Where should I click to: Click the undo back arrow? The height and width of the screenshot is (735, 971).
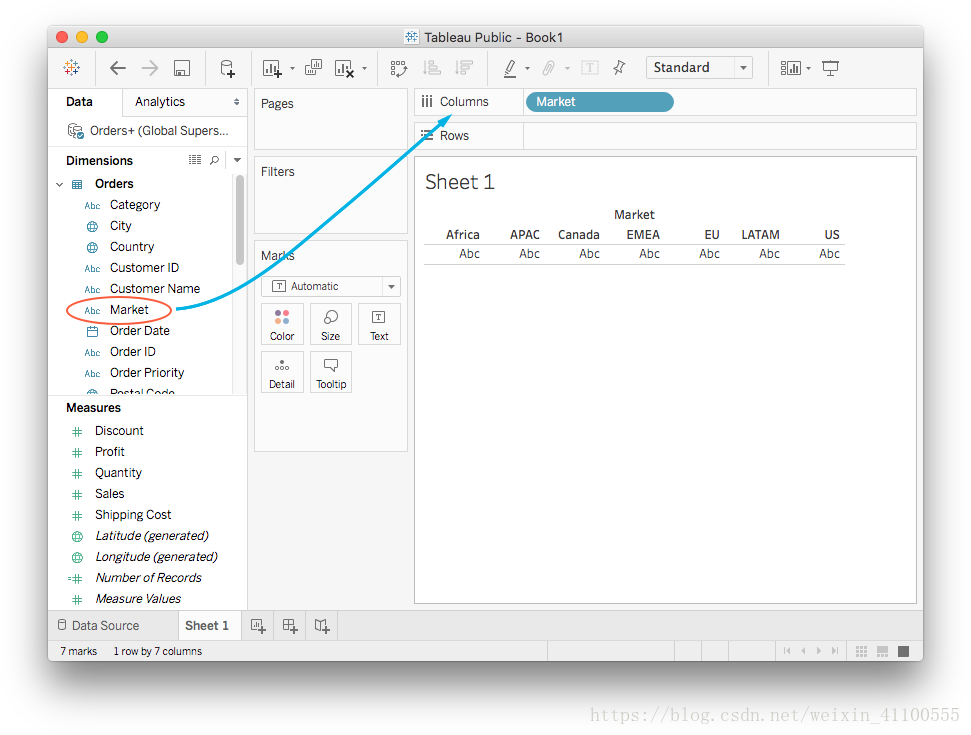click(x=118, y=67)
